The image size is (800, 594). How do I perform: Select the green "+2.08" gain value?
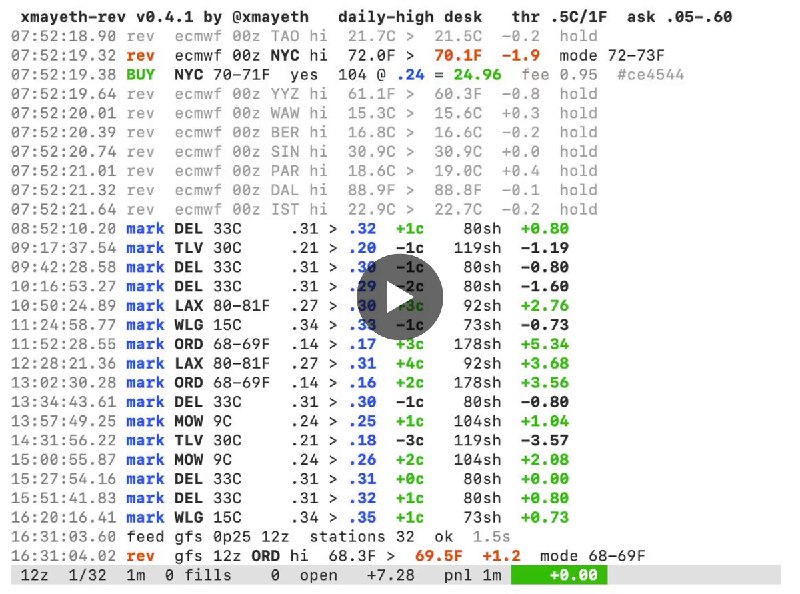tap(545, 460)
